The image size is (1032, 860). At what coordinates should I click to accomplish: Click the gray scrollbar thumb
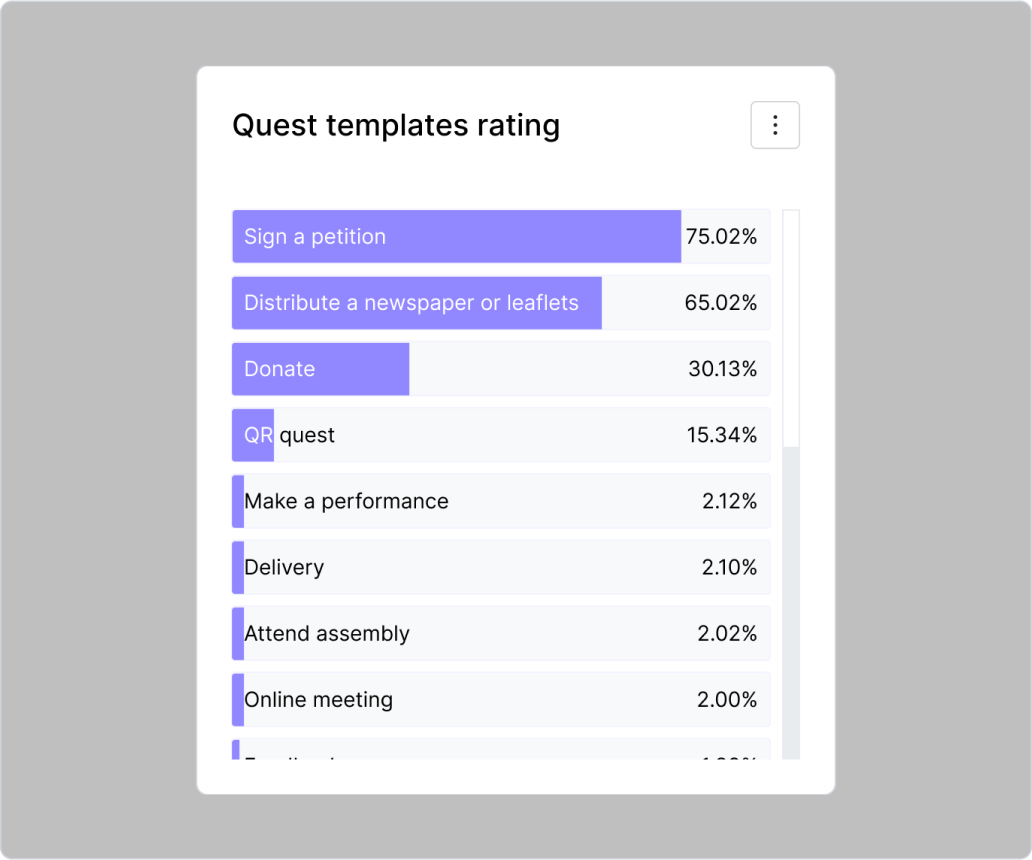click(791, 602)
